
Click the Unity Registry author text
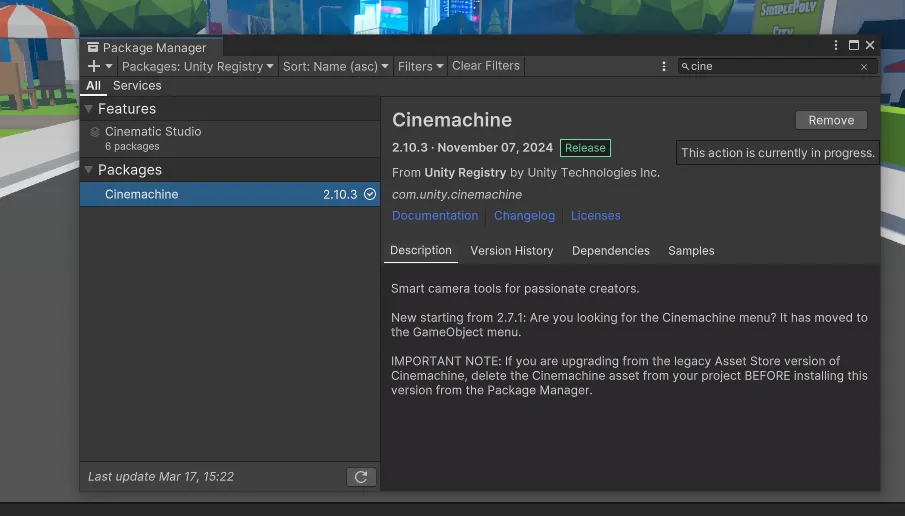pyautogui.click(x=465, y=173)
